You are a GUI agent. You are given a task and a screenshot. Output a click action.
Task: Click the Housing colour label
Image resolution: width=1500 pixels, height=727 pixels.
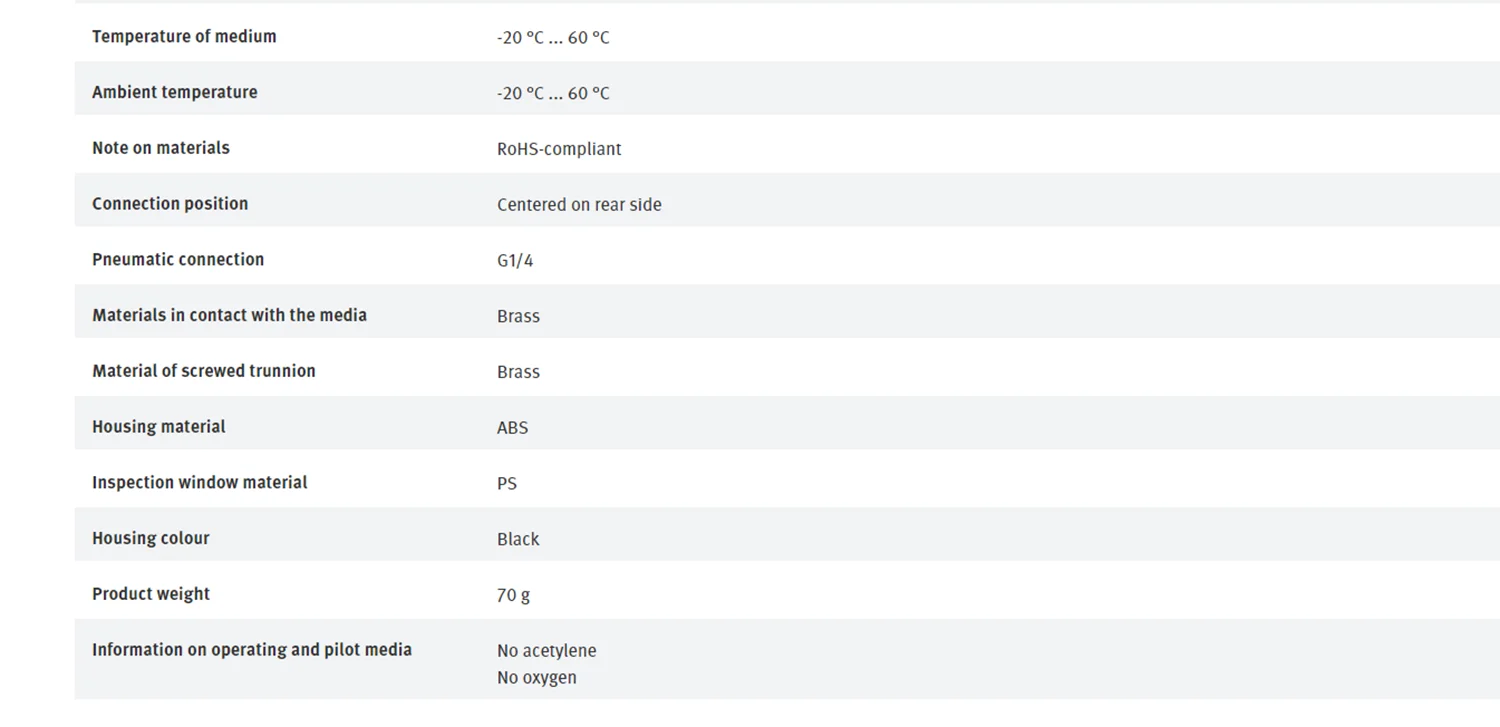click(x=151, y=538)
